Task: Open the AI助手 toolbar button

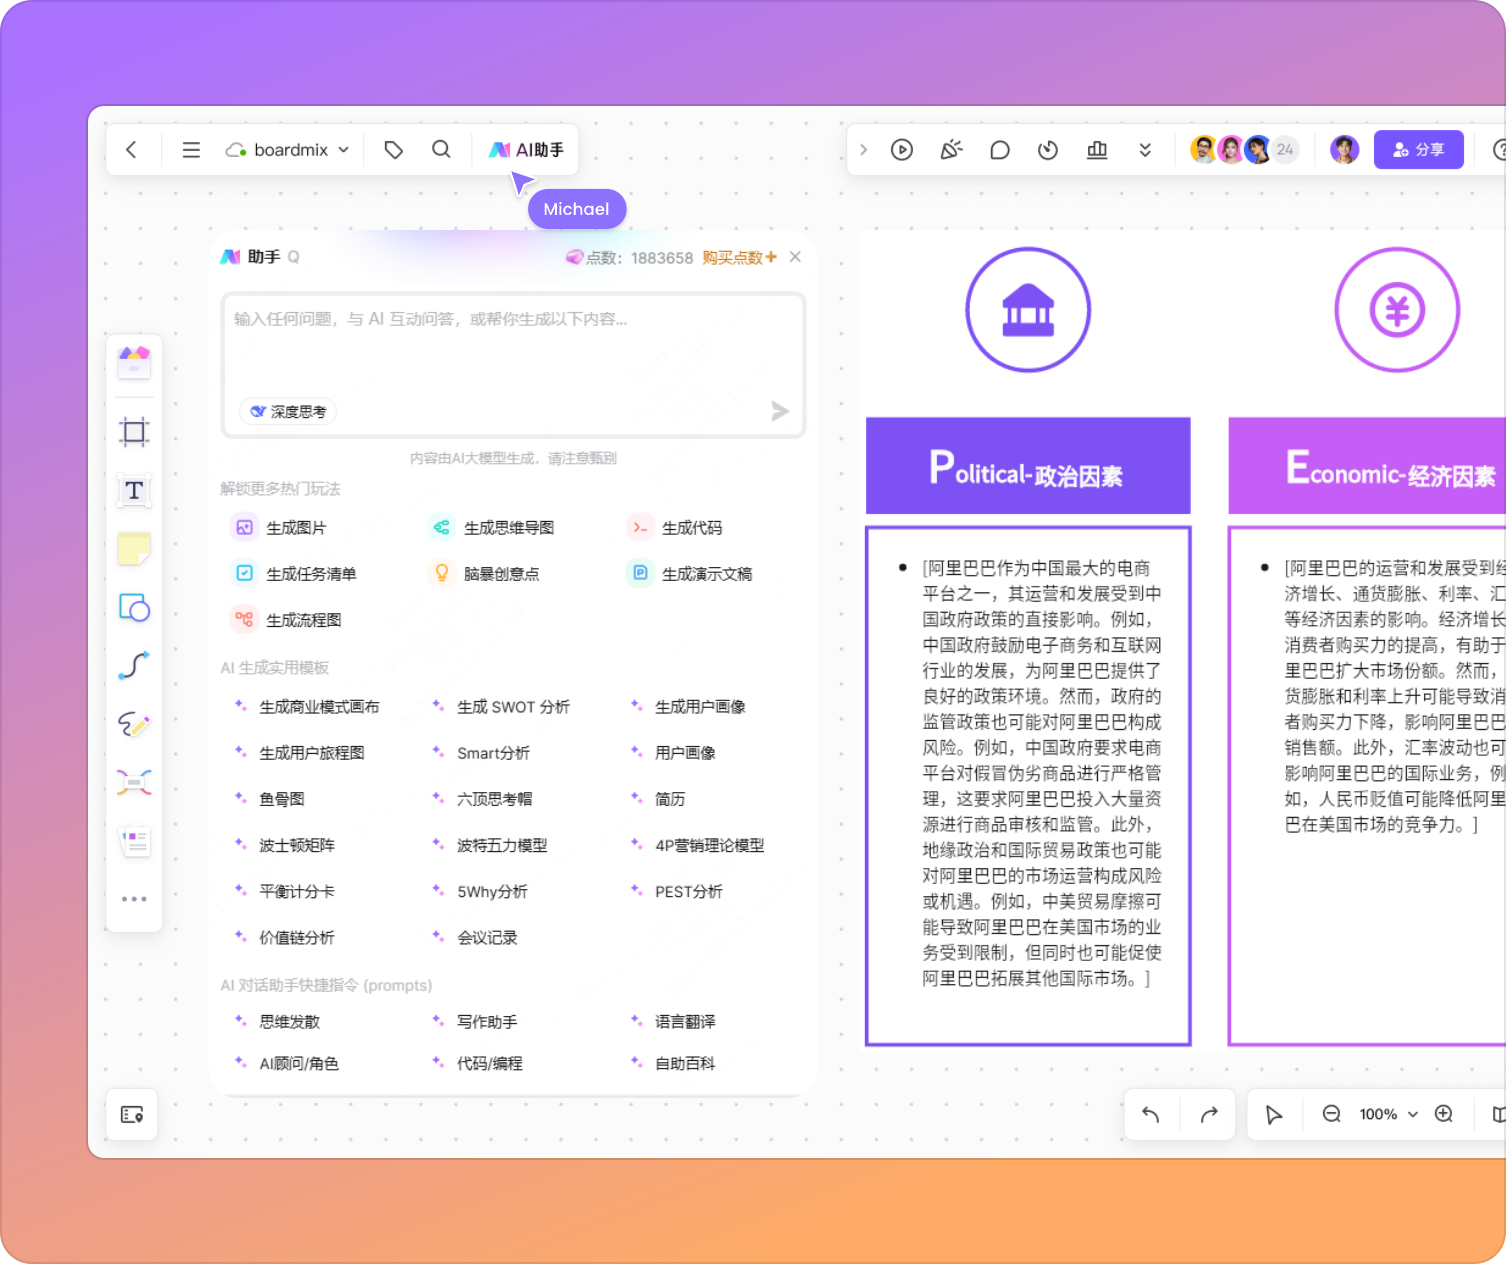Action: coord(526,150)
